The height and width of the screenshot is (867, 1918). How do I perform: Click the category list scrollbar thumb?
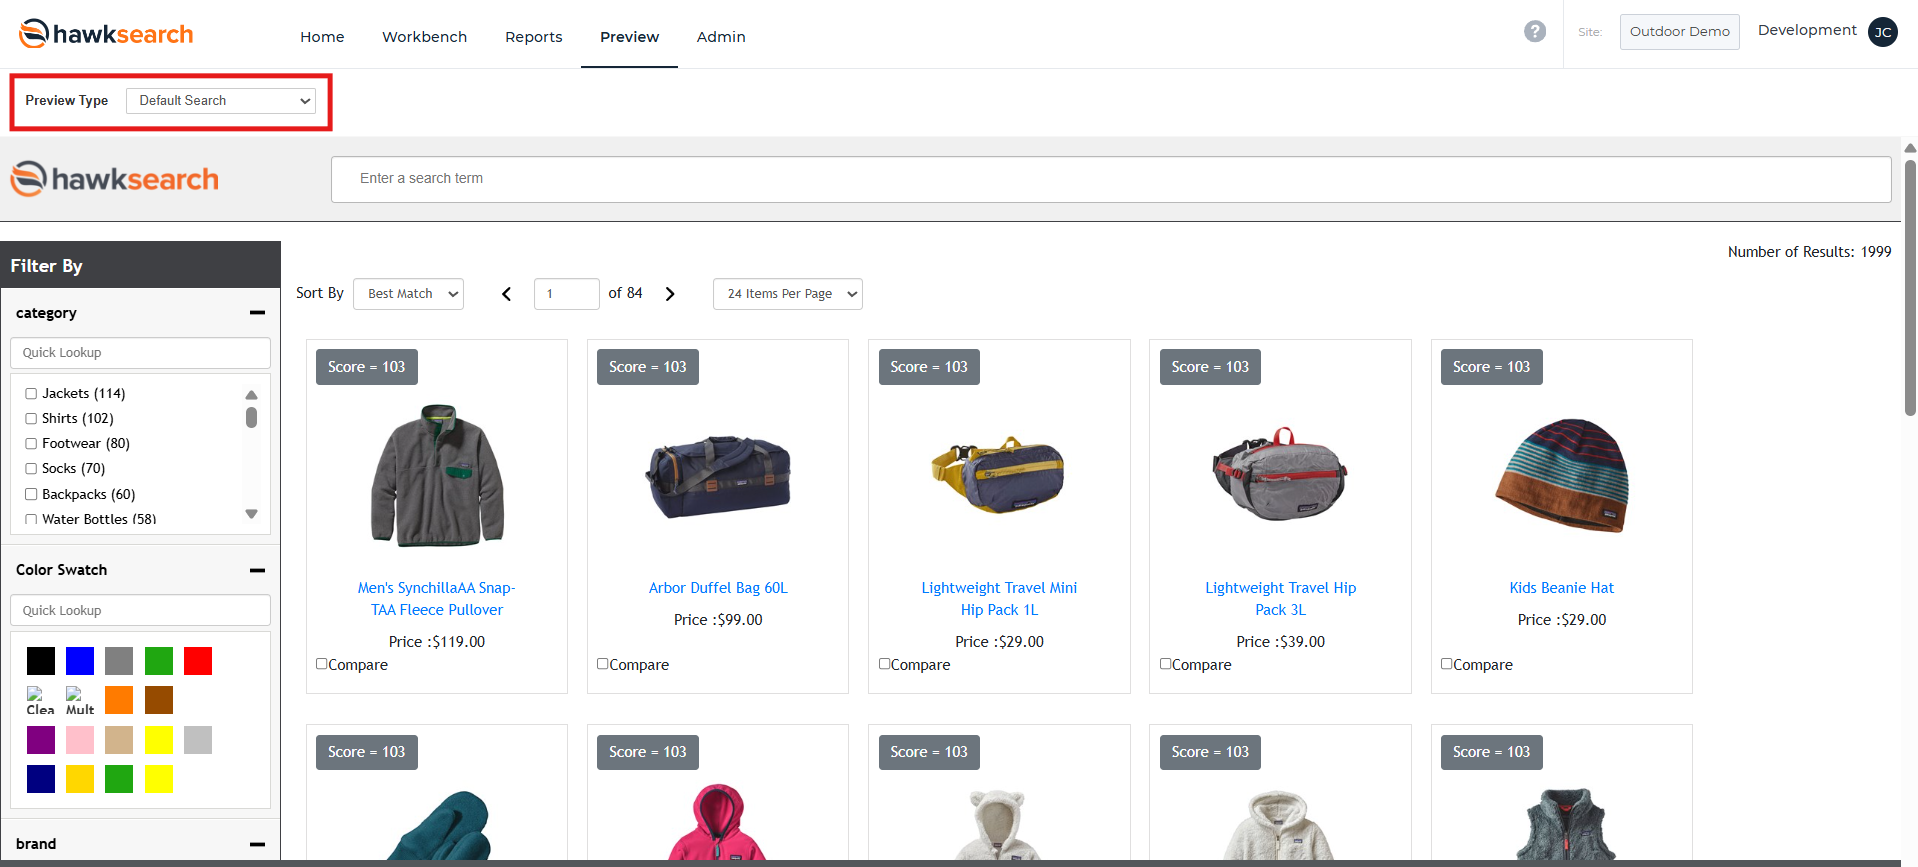[x=251, y=418]
